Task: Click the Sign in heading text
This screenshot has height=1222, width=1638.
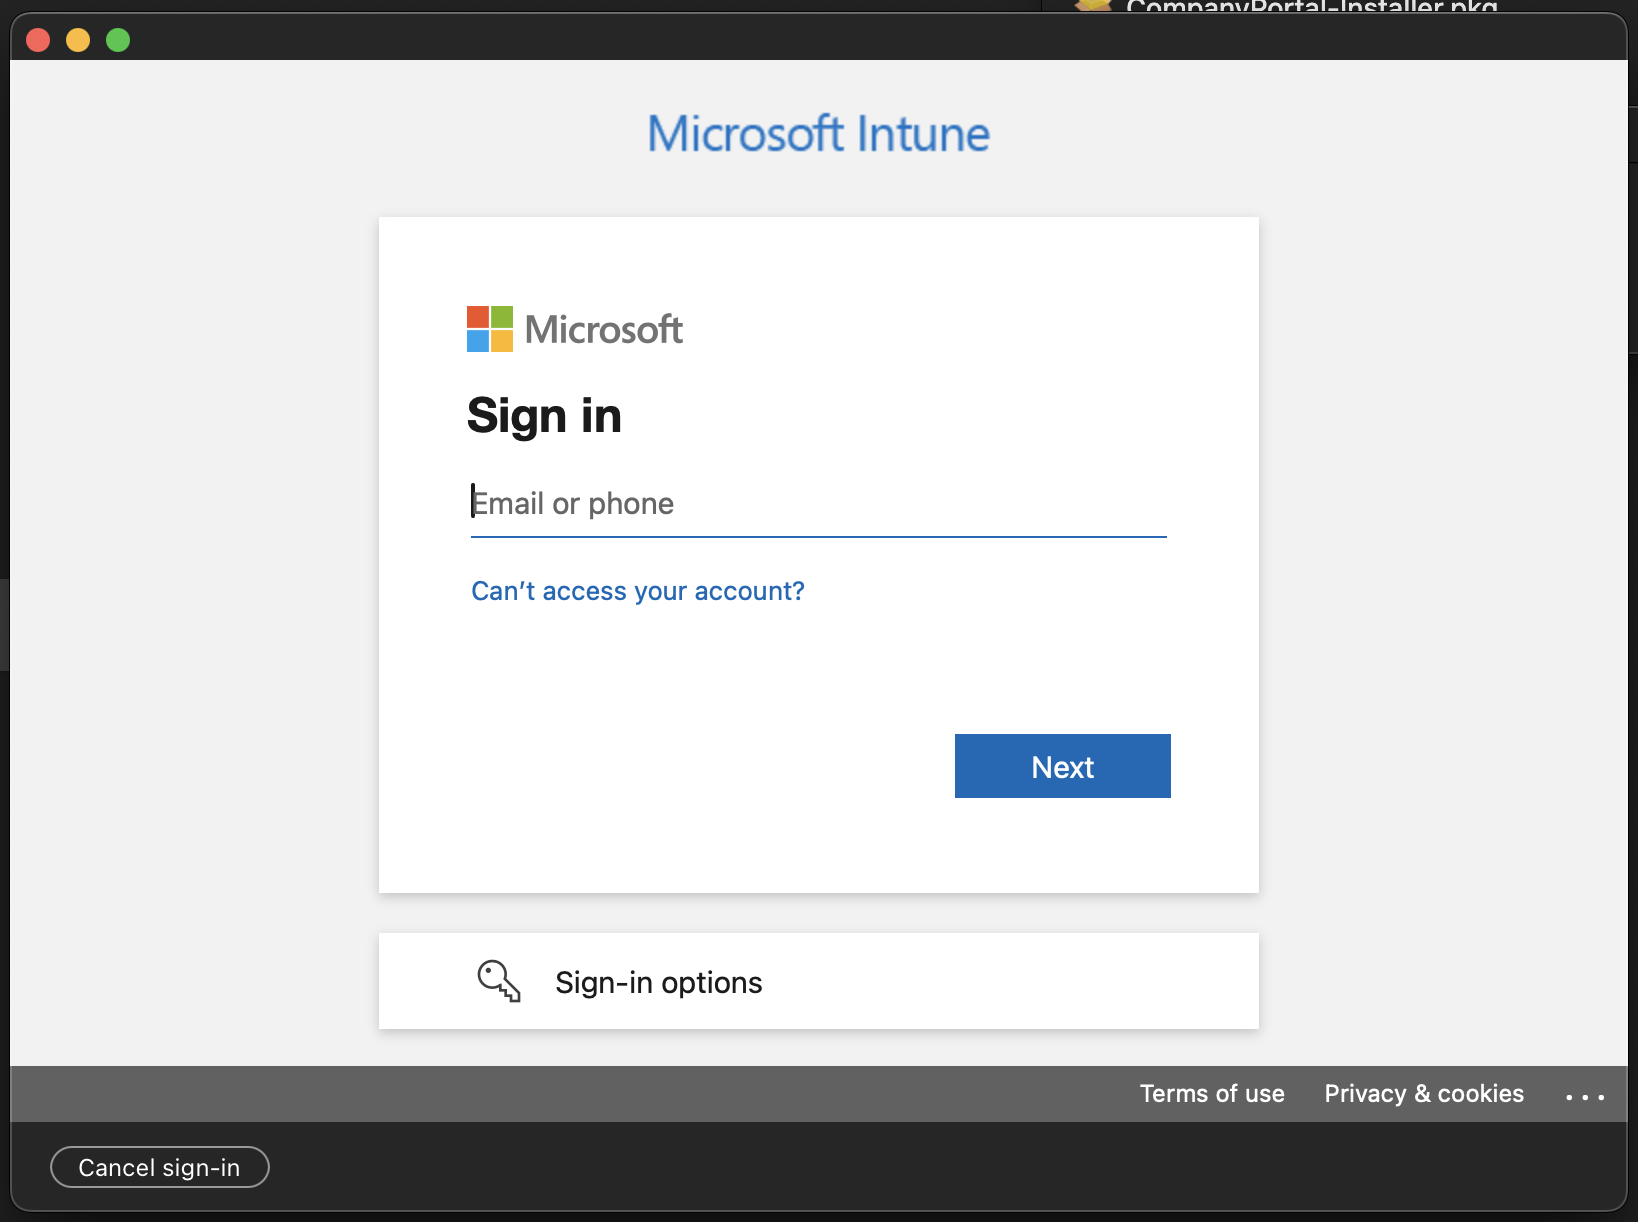Action: point(544,415)
